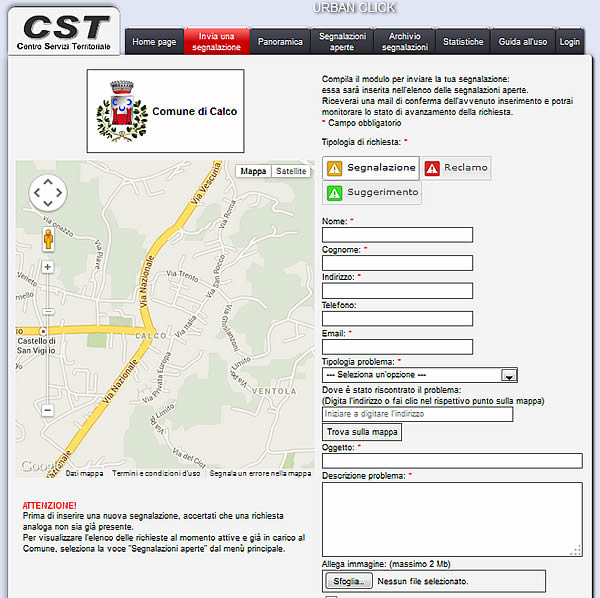Focus the Cognome input field
The width and height of the screenshot is (600, 598).
pos(397,263)
